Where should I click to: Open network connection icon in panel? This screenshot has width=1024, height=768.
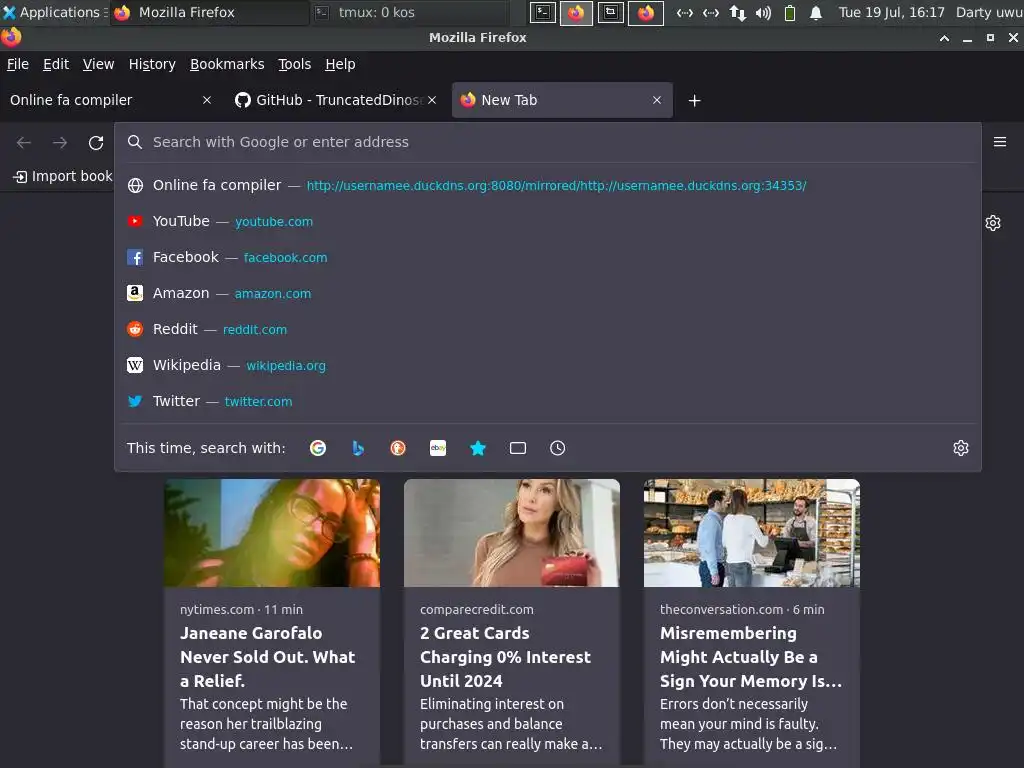(x=737, y=12)
